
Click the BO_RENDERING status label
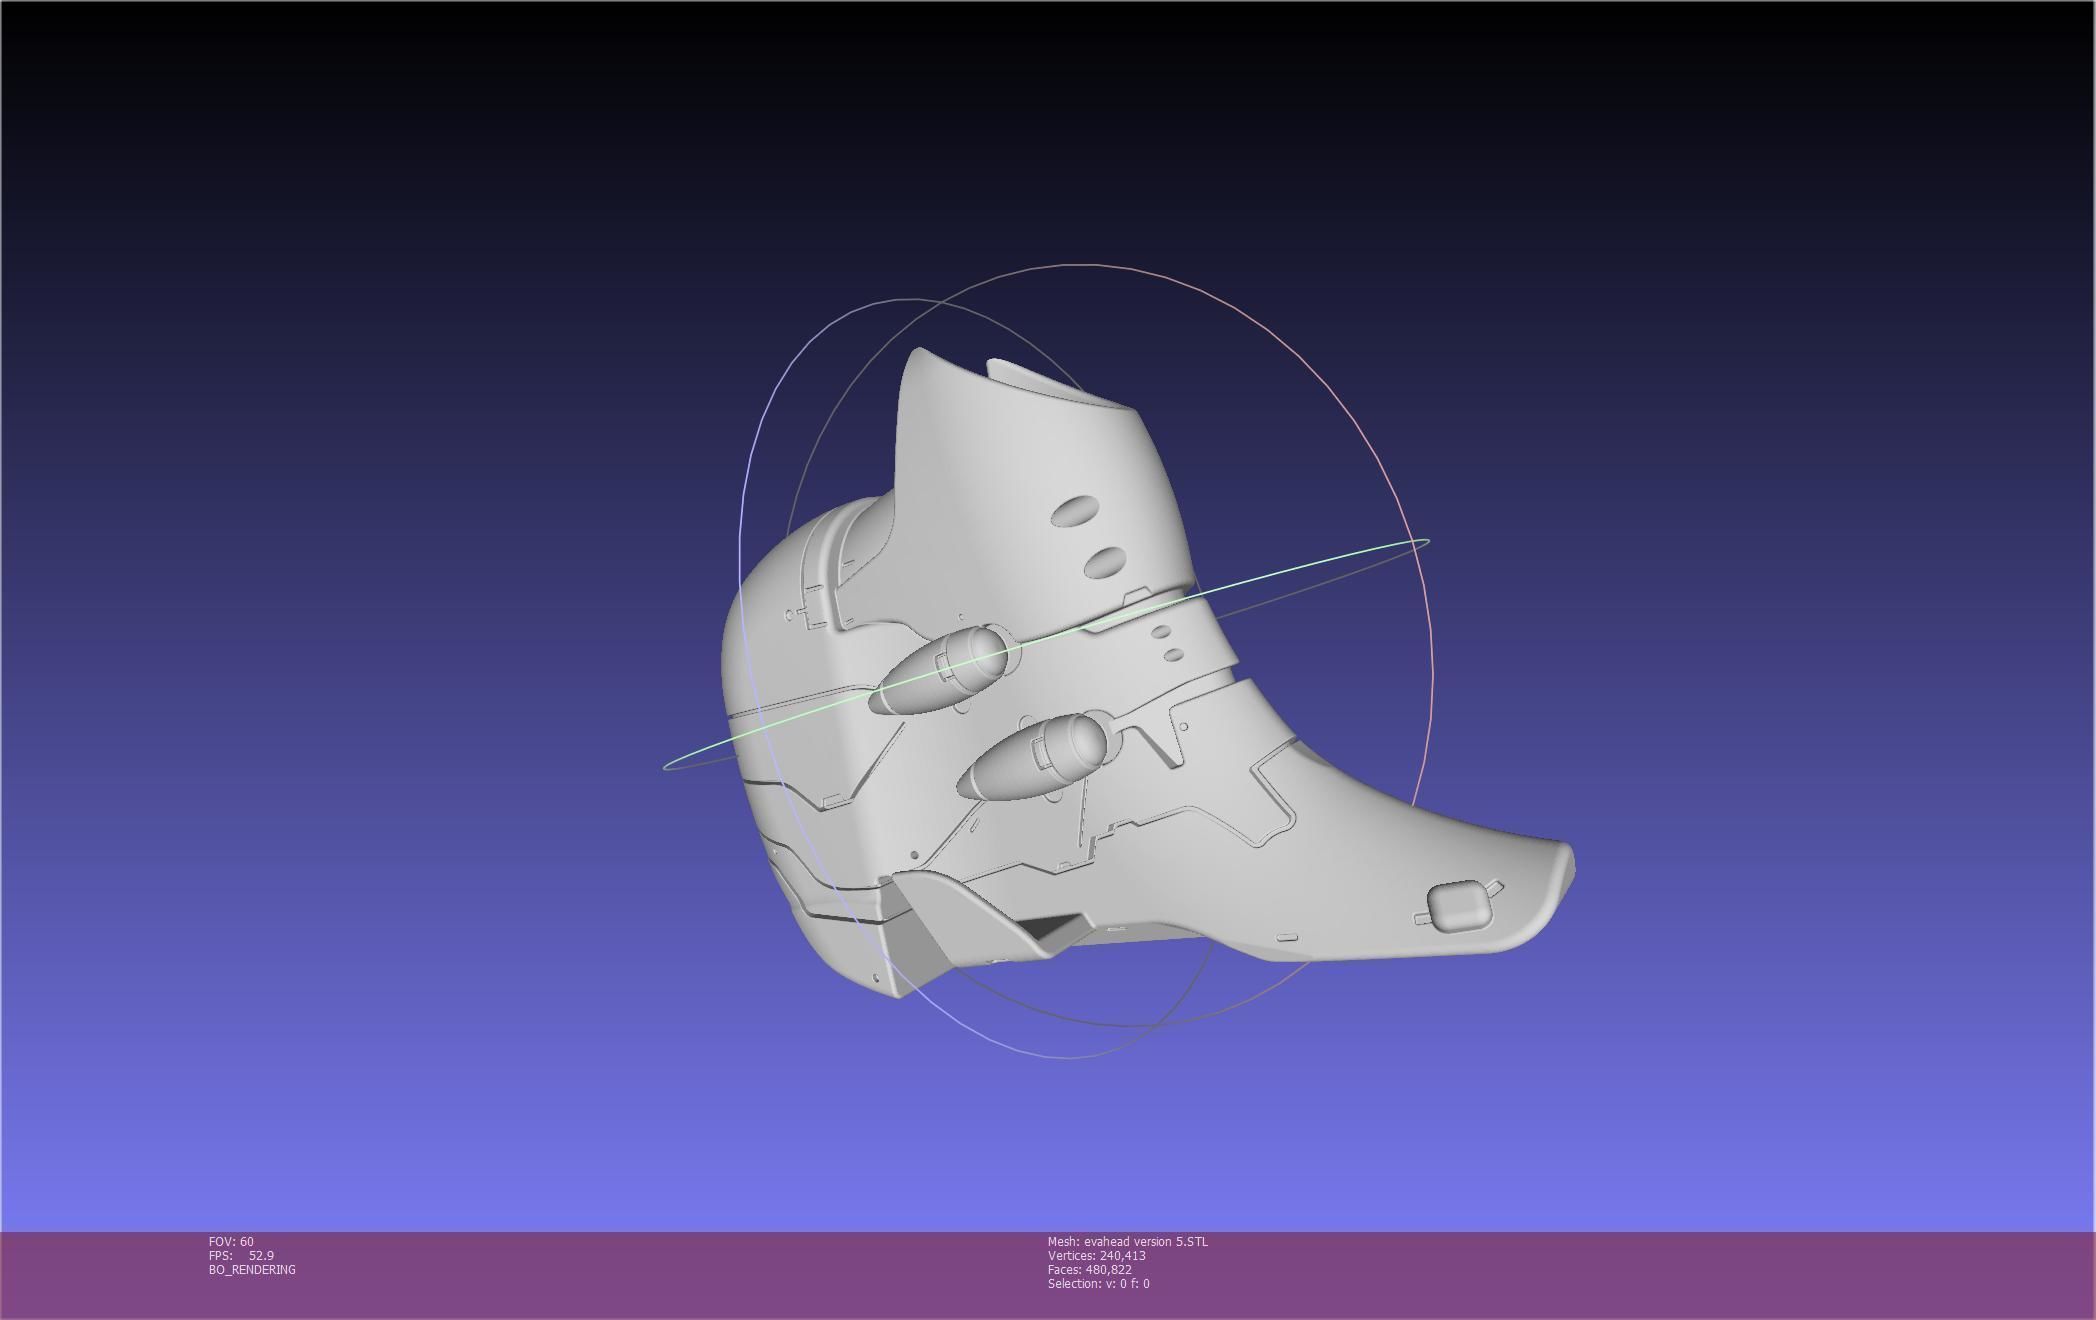coord(252,1269)
